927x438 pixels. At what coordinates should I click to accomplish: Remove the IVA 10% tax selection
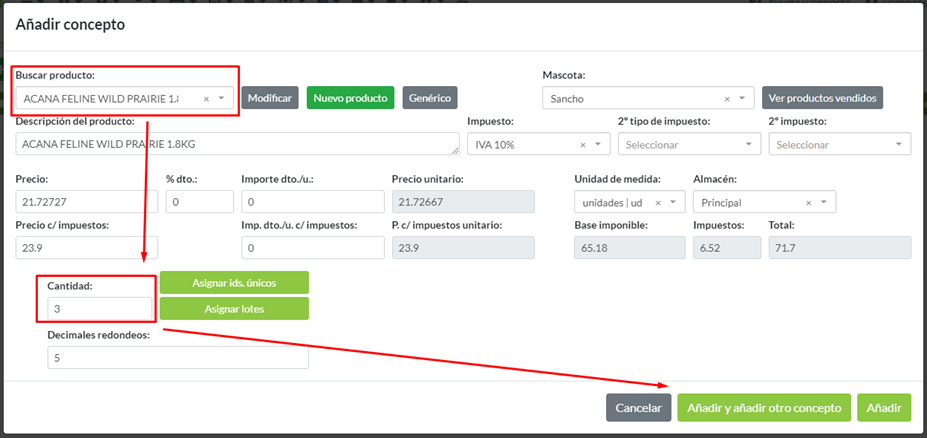[x=583, y=145]
